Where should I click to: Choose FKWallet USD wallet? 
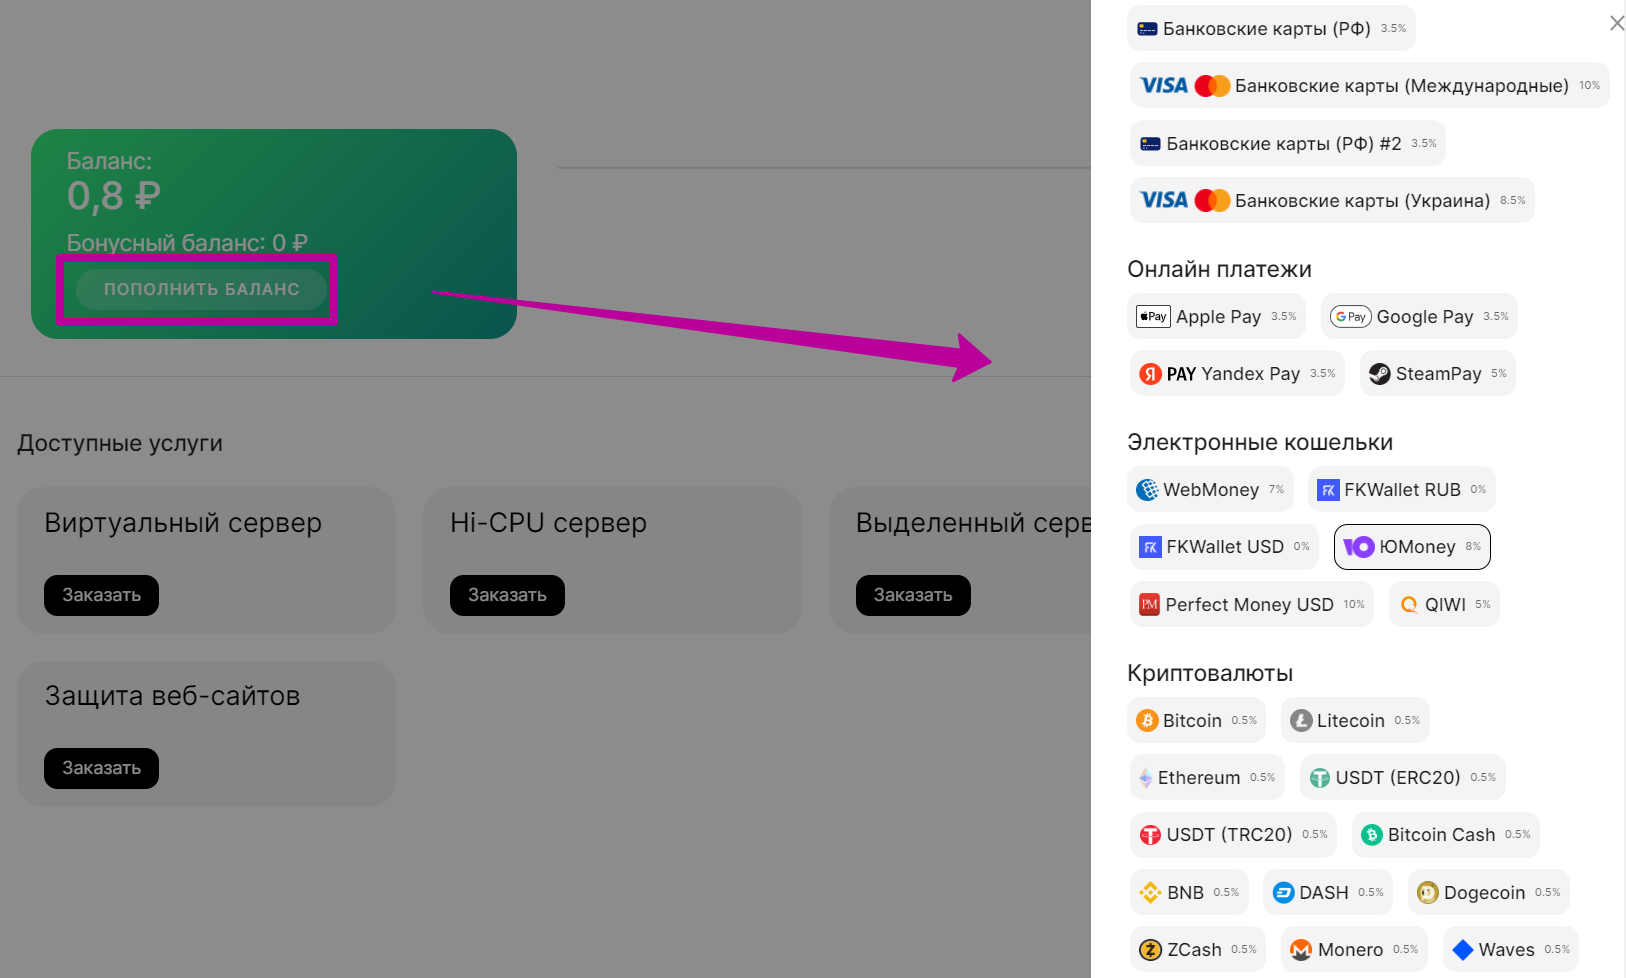[x=1224, y=546]
